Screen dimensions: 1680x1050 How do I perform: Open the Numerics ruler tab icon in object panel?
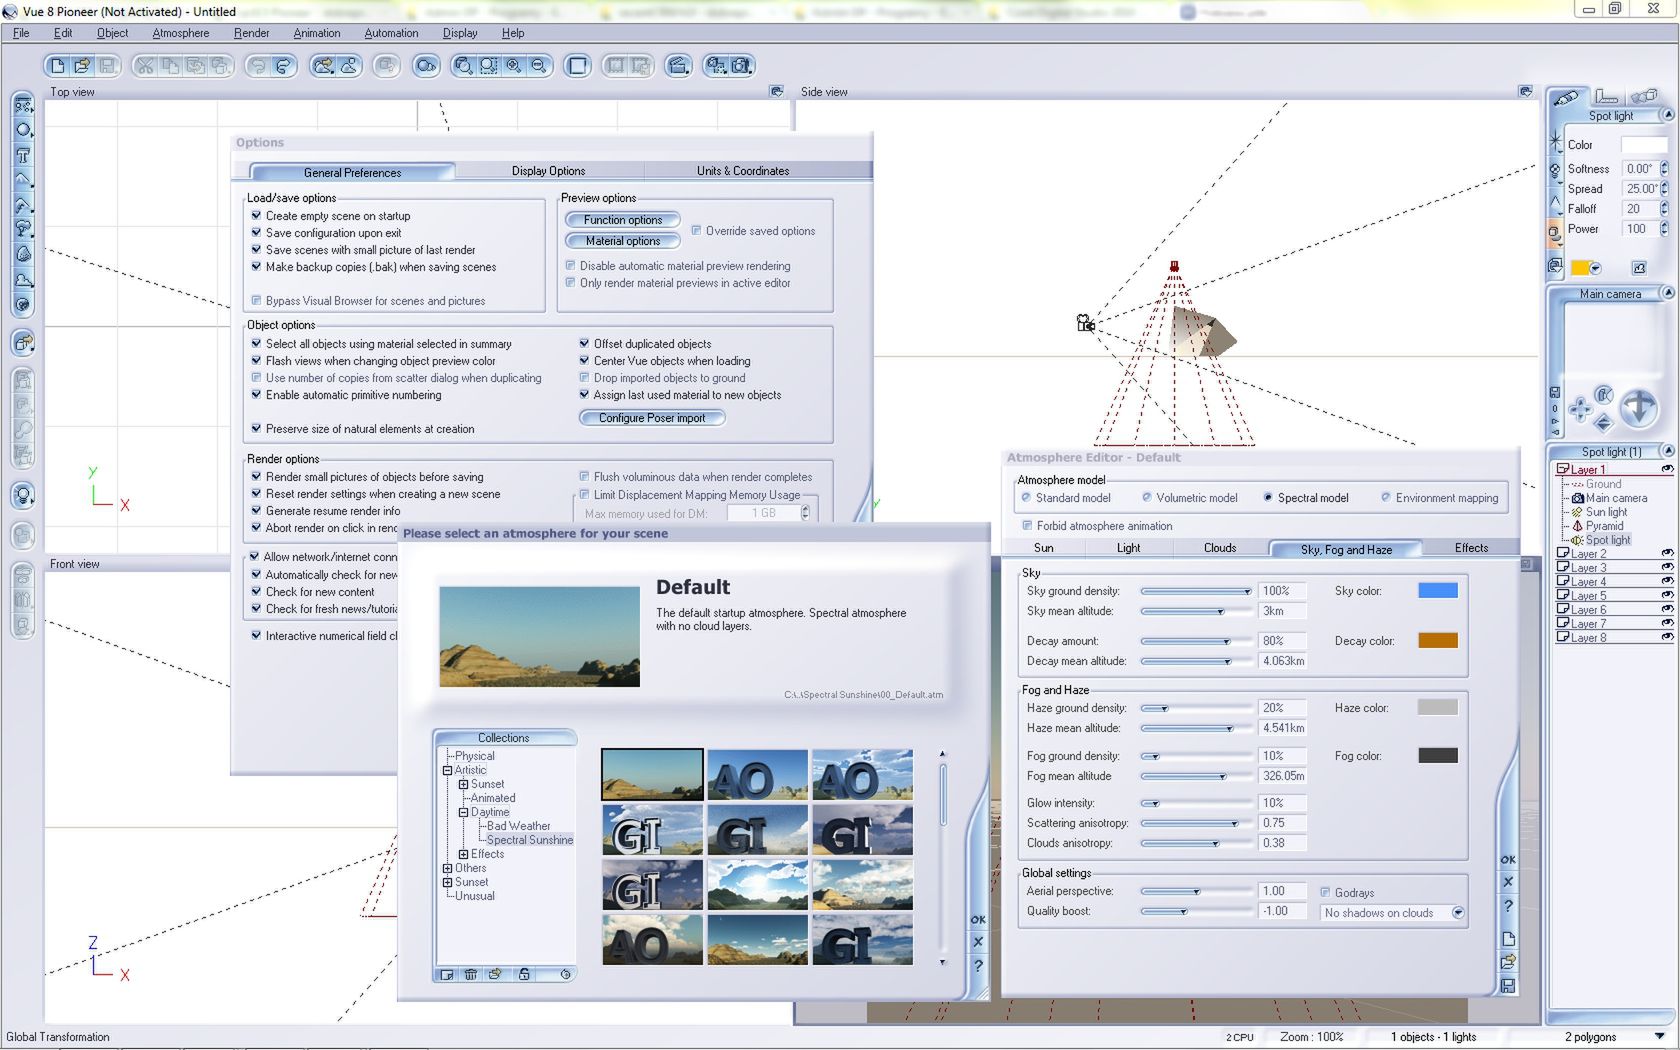[x=1606, y=96]
